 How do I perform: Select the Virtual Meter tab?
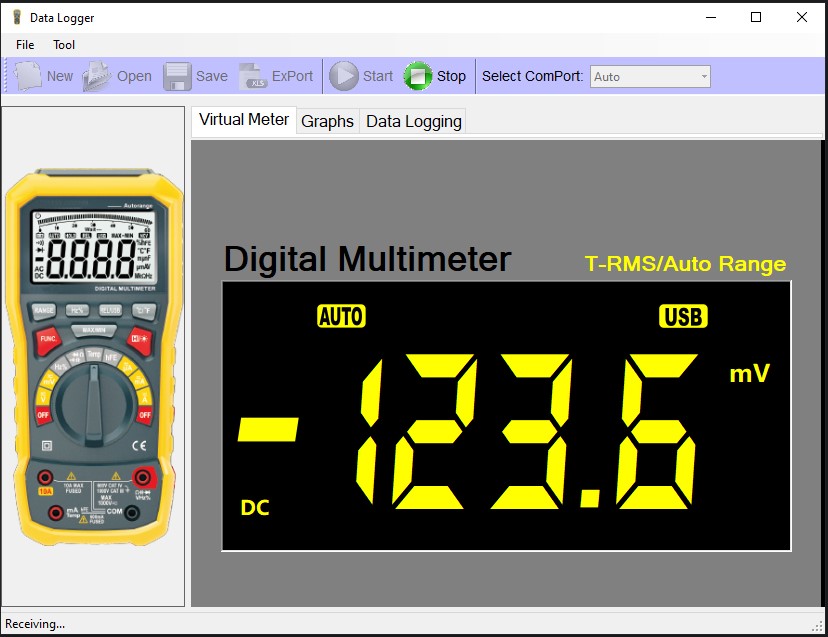coord(244,120)
